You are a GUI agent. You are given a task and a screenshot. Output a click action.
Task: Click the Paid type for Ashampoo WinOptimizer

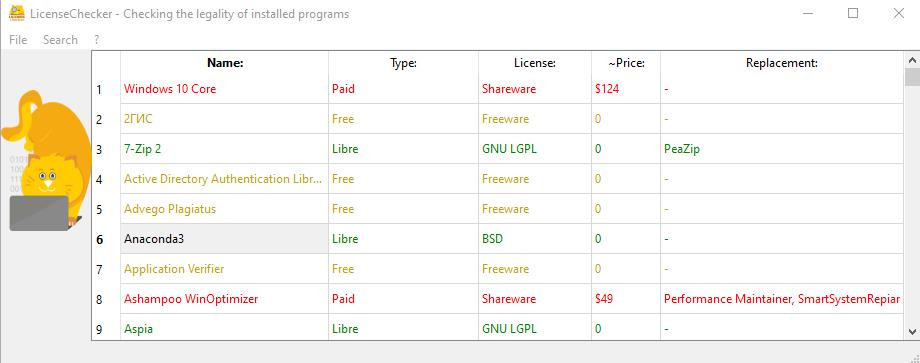tap(403, 299)
